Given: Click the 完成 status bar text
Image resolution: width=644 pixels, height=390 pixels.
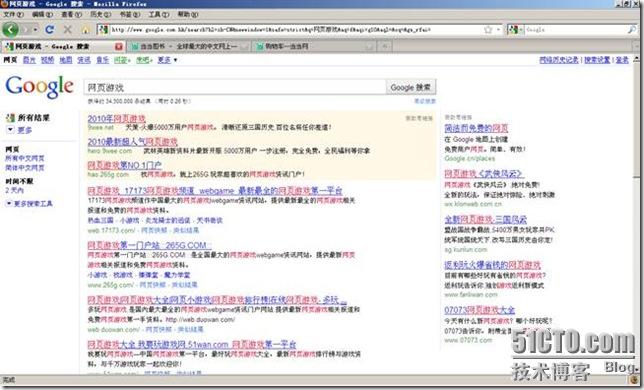Looking at the screenshot, I should [x=9, y=380].
